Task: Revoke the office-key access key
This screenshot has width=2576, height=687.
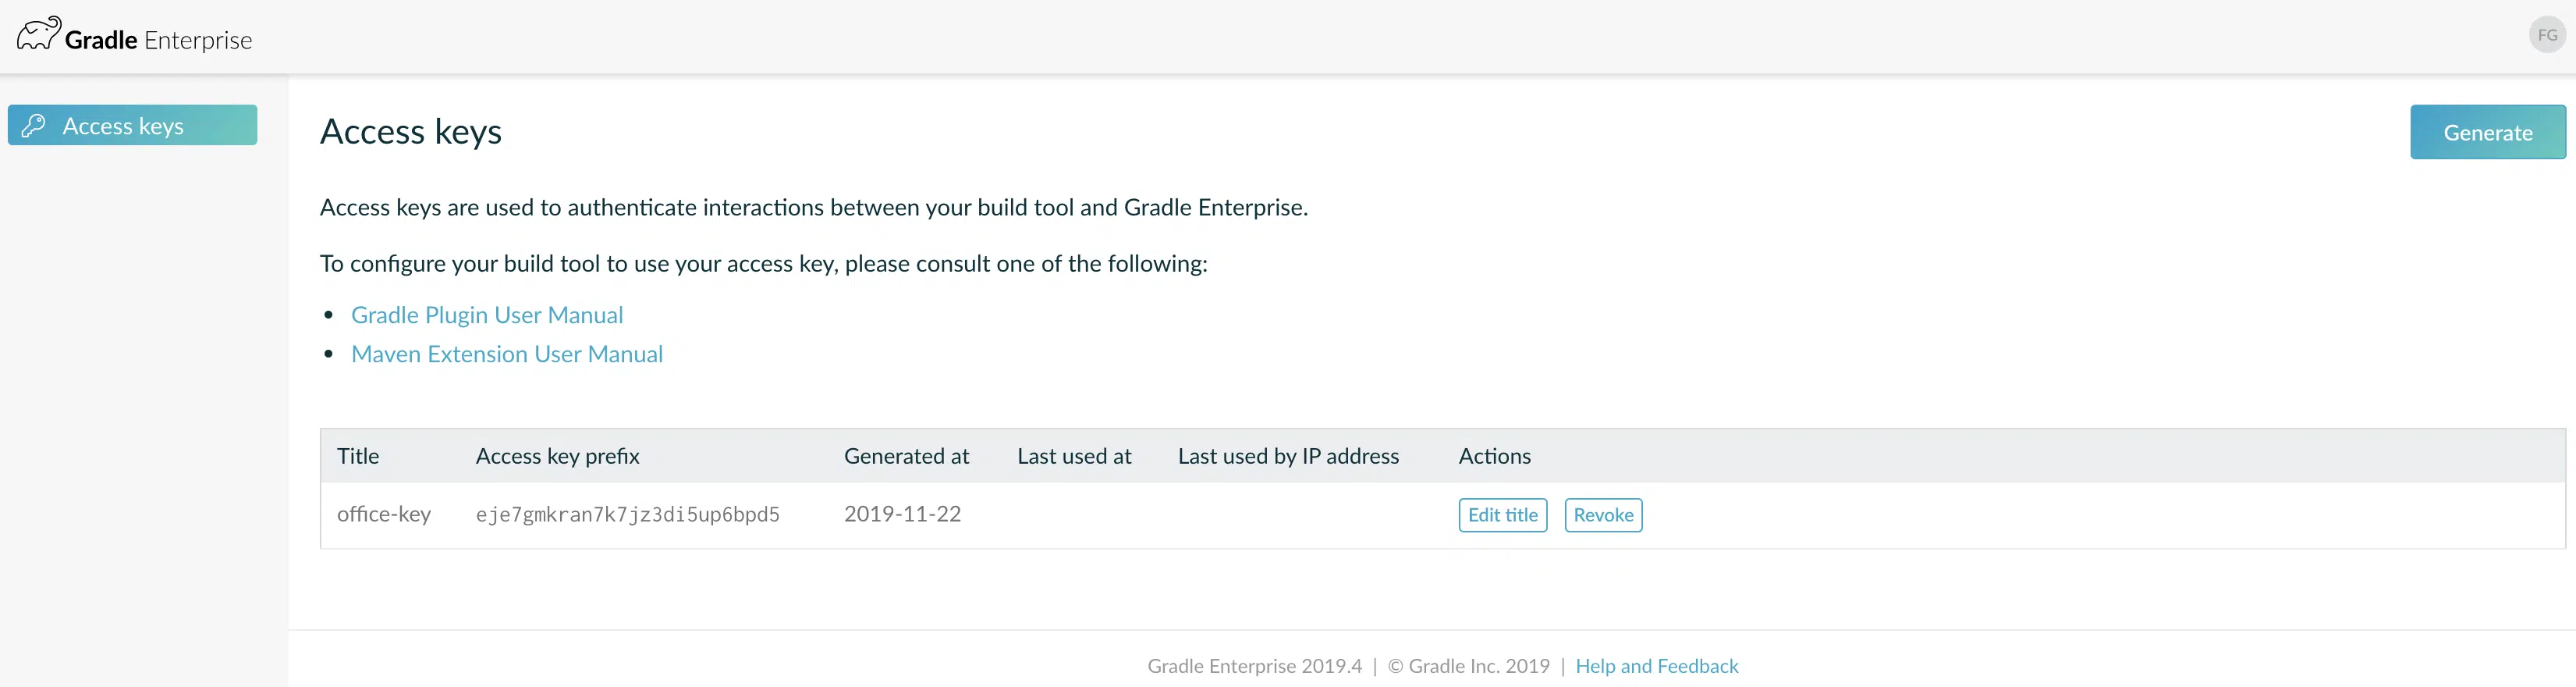Action: 1603,515
